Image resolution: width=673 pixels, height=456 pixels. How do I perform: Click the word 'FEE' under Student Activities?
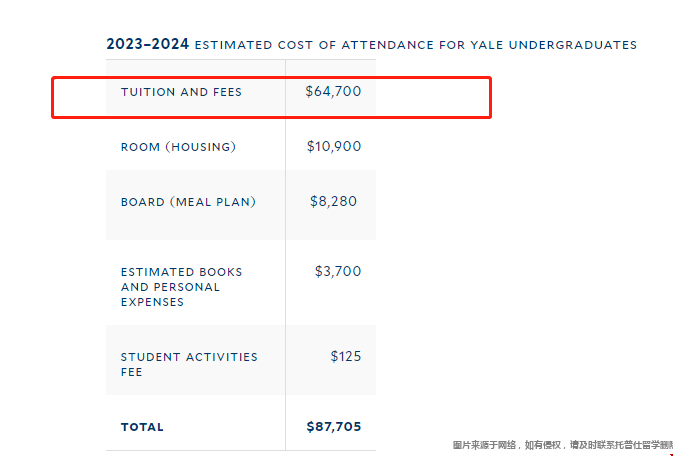click(131, 372)
